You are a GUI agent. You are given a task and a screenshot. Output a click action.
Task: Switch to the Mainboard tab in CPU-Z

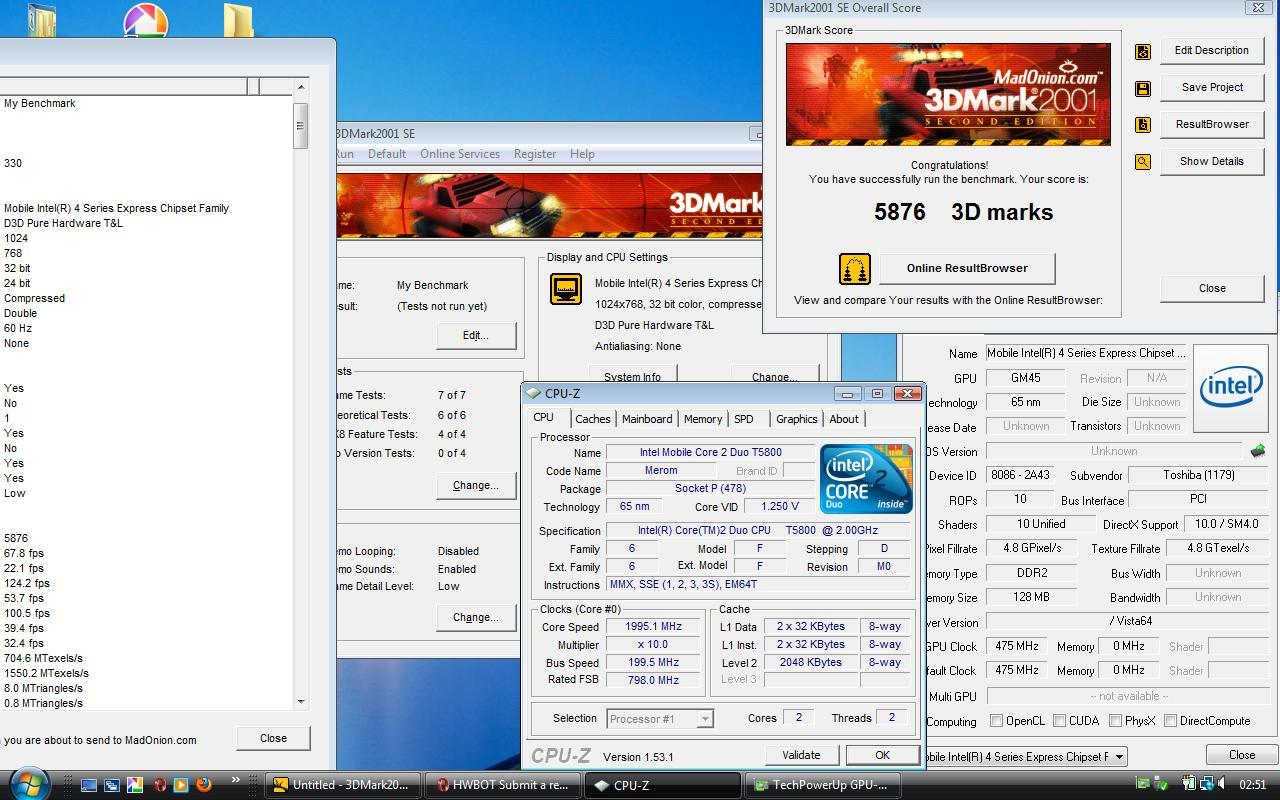647,419
